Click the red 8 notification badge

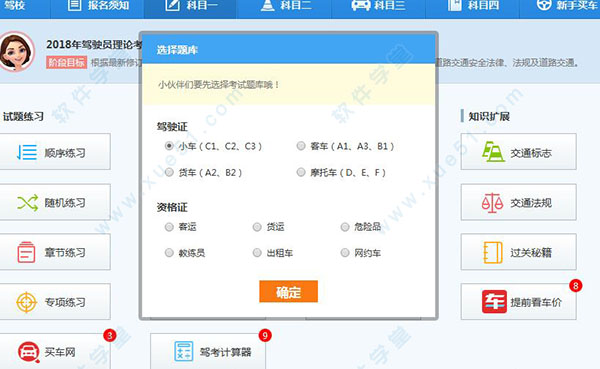tap(576, 286)
